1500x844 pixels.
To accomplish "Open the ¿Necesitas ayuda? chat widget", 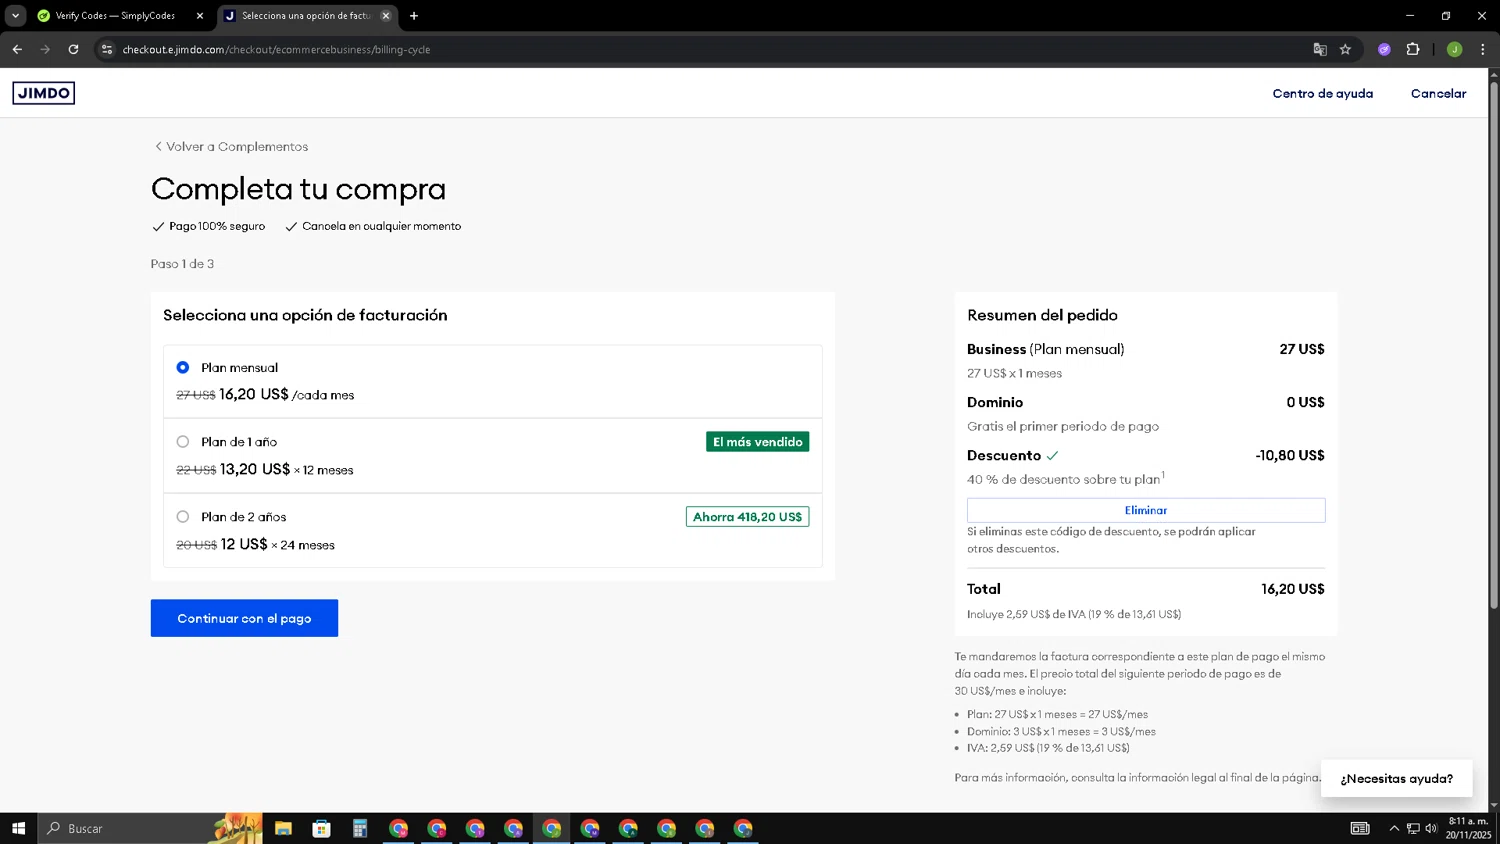I will point(1396,778).
